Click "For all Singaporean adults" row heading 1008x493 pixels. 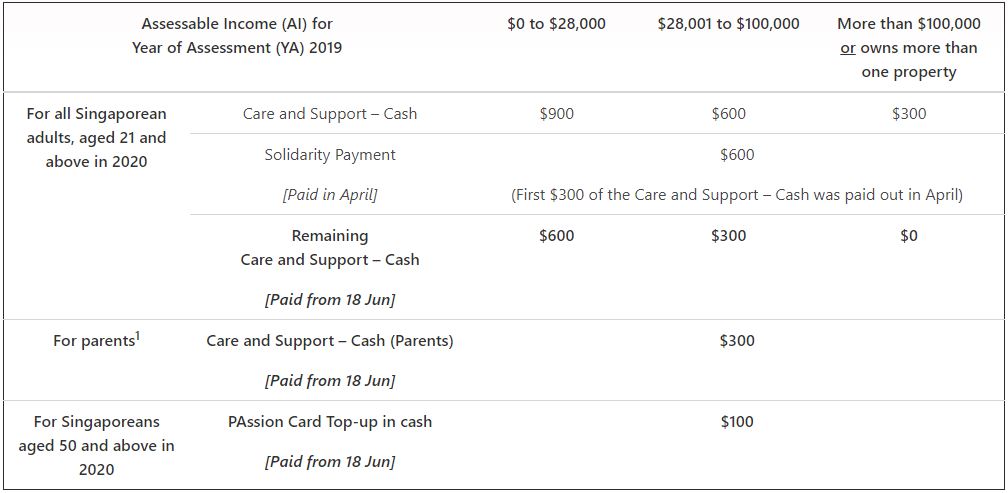tap(96, 137)
